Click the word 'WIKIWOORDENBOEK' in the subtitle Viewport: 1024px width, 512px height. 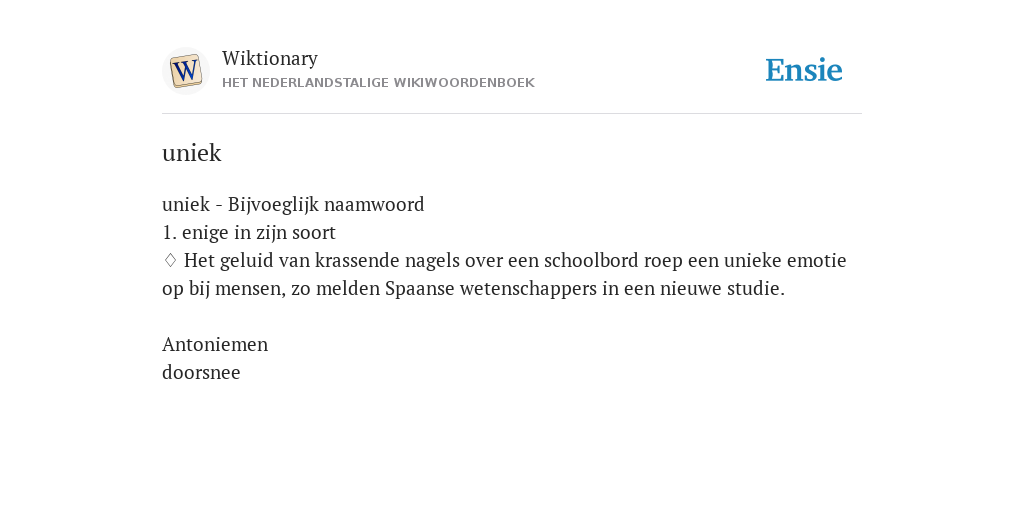(x=464, y=83)
